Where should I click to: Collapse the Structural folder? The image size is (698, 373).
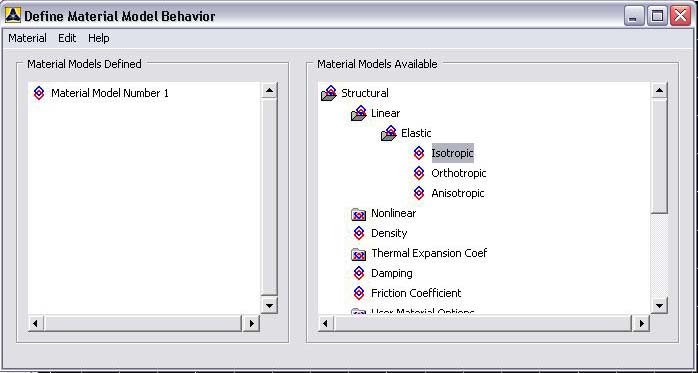coord(329,93)
